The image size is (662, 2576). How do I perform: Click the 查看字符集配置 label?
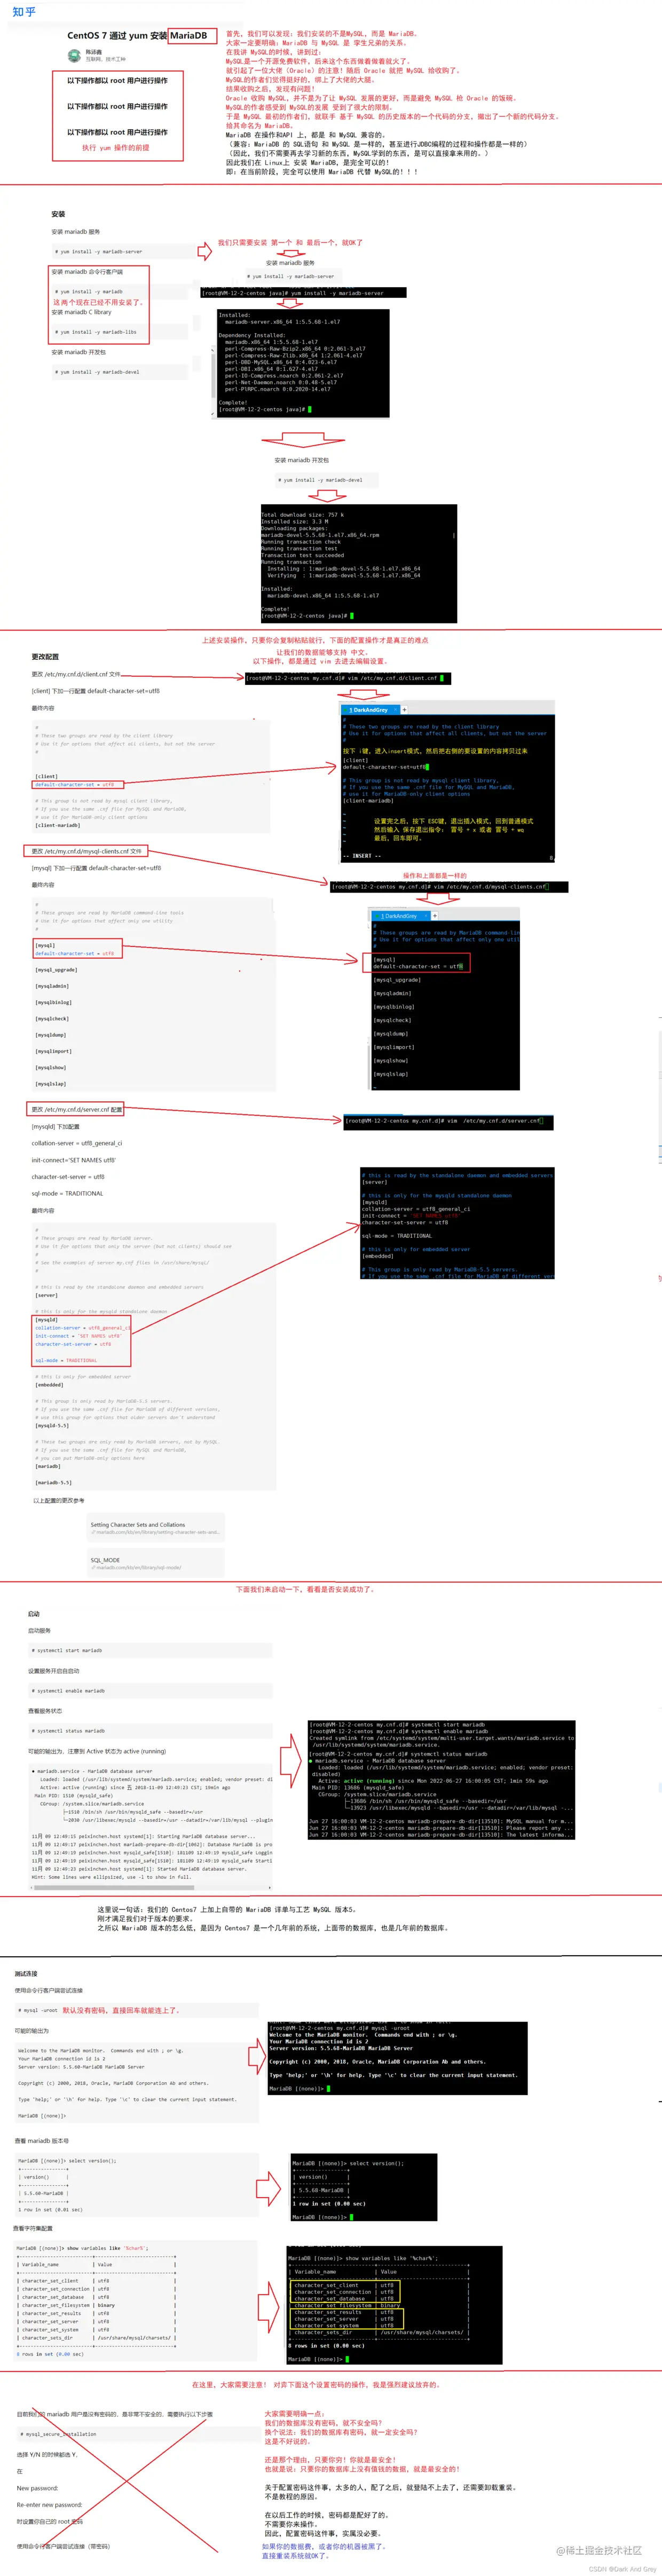[x=33, y=2228]
